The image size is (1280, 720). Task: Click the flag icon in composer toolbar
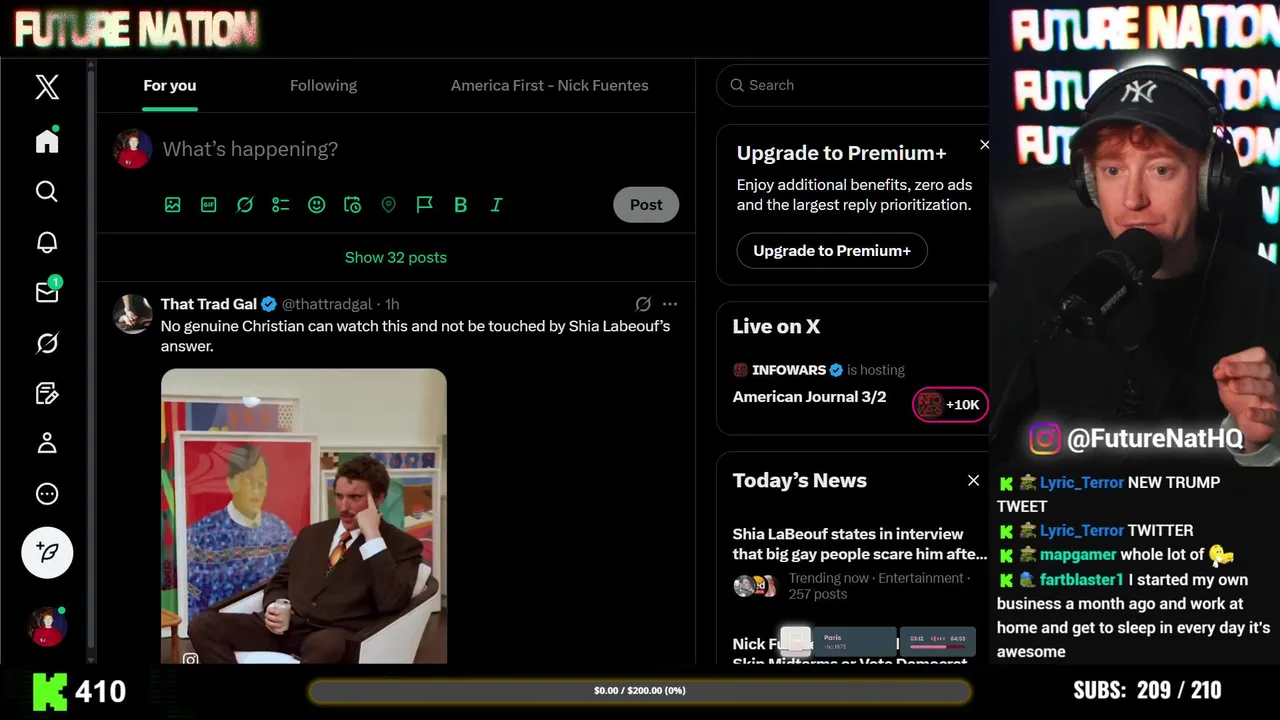click(425, 205)
